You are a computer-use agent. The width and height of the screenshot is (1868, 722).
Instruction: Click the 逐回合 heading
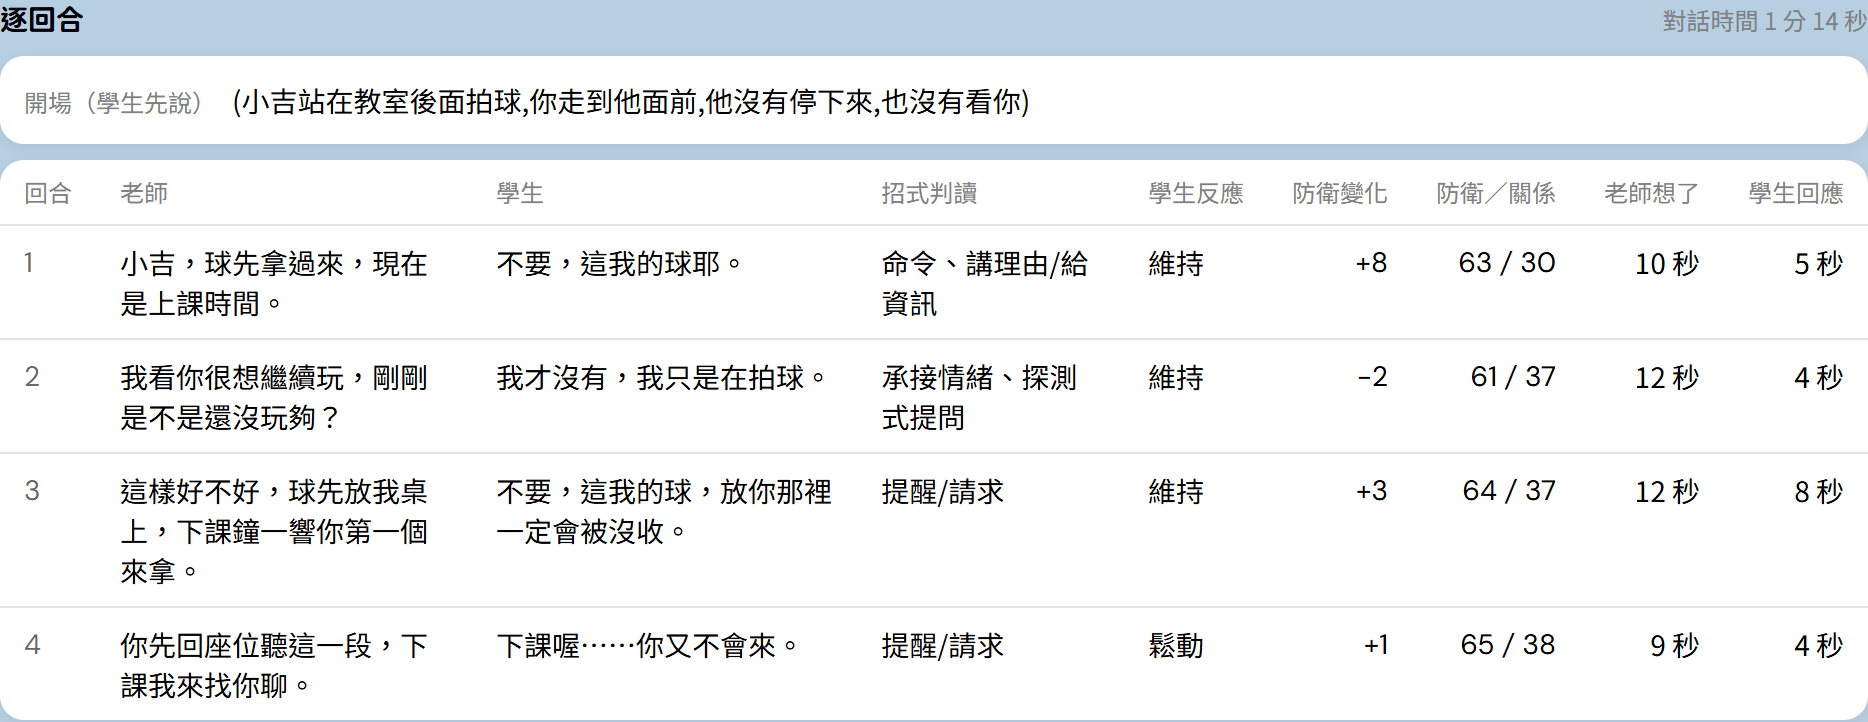coord(42,19)
